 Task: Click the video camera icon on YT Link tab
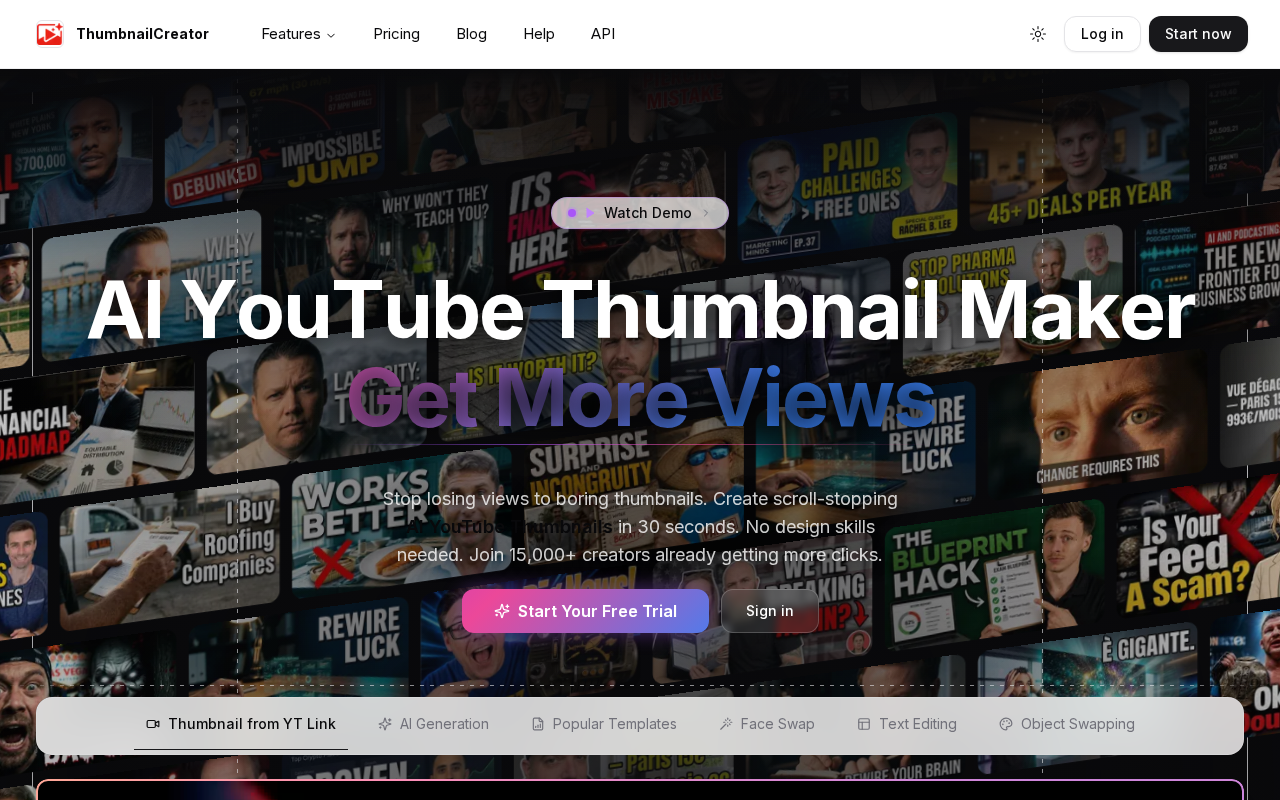(153, 724)
